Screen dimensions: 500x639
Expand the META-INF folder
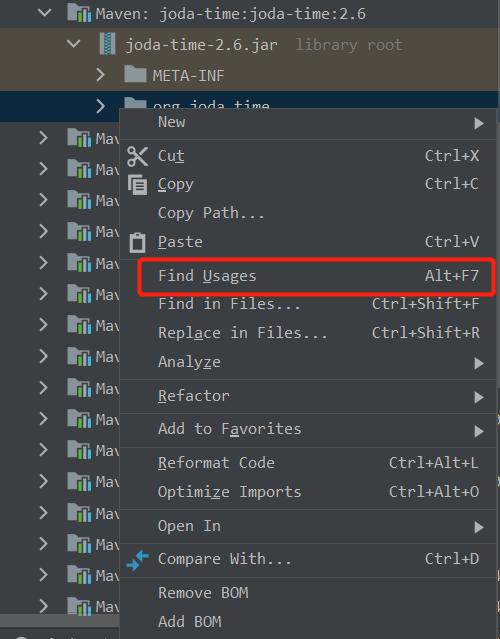point(101,75)
